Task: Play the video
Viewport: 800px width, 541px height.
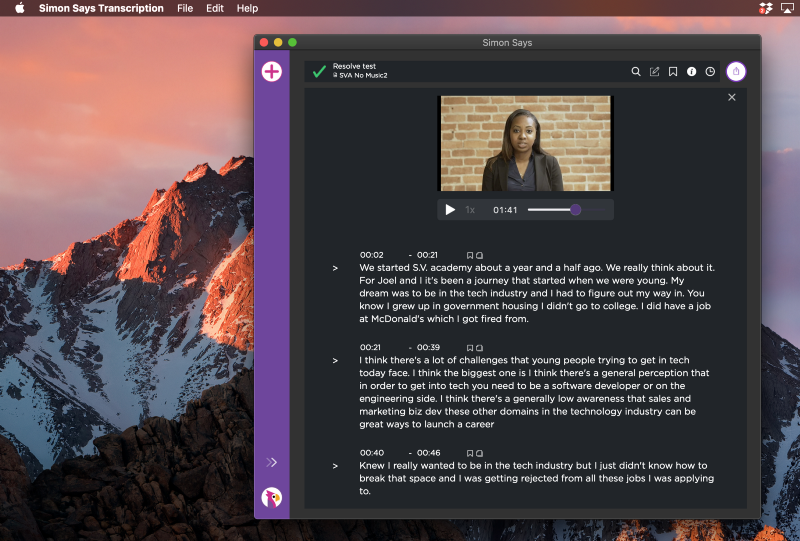Action: click(x=449, y=210)
